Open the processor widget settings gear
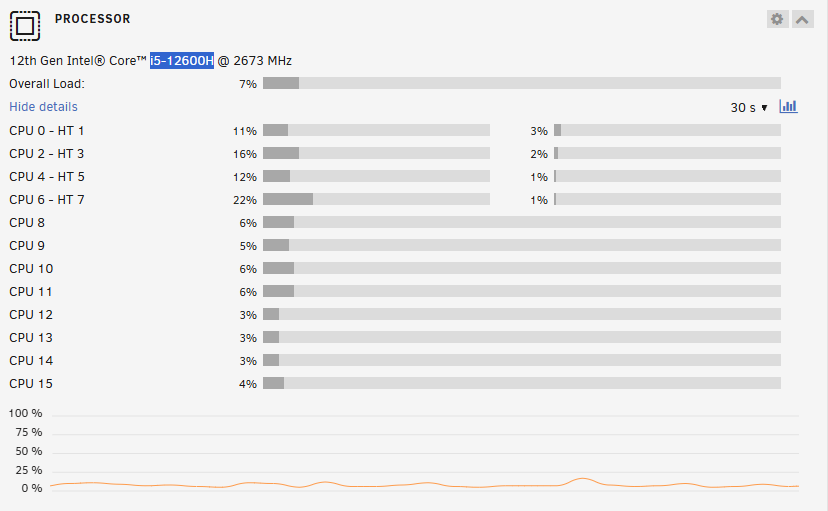 click(x=777, y=19)
